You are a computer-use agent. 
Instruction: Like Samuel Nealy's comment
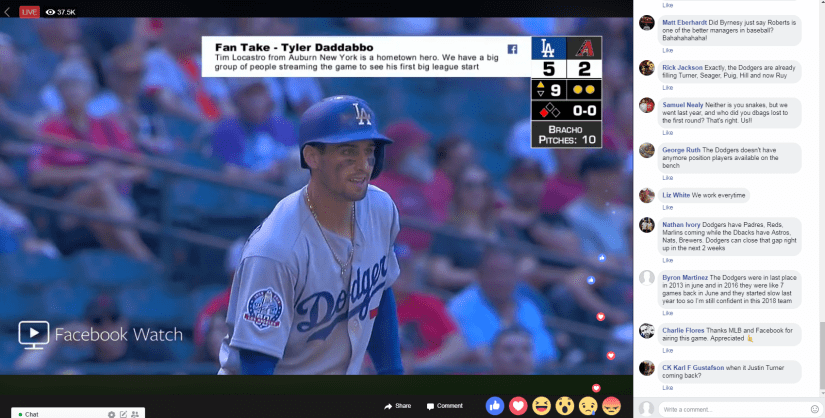[667, 133]
